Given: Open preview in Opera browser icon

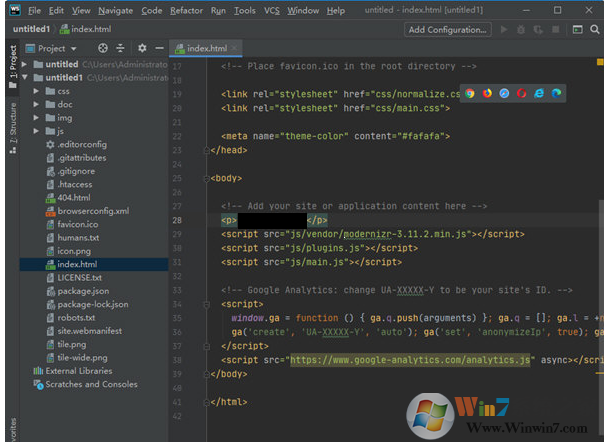Looking at the screenshot, I should point(522,93).
